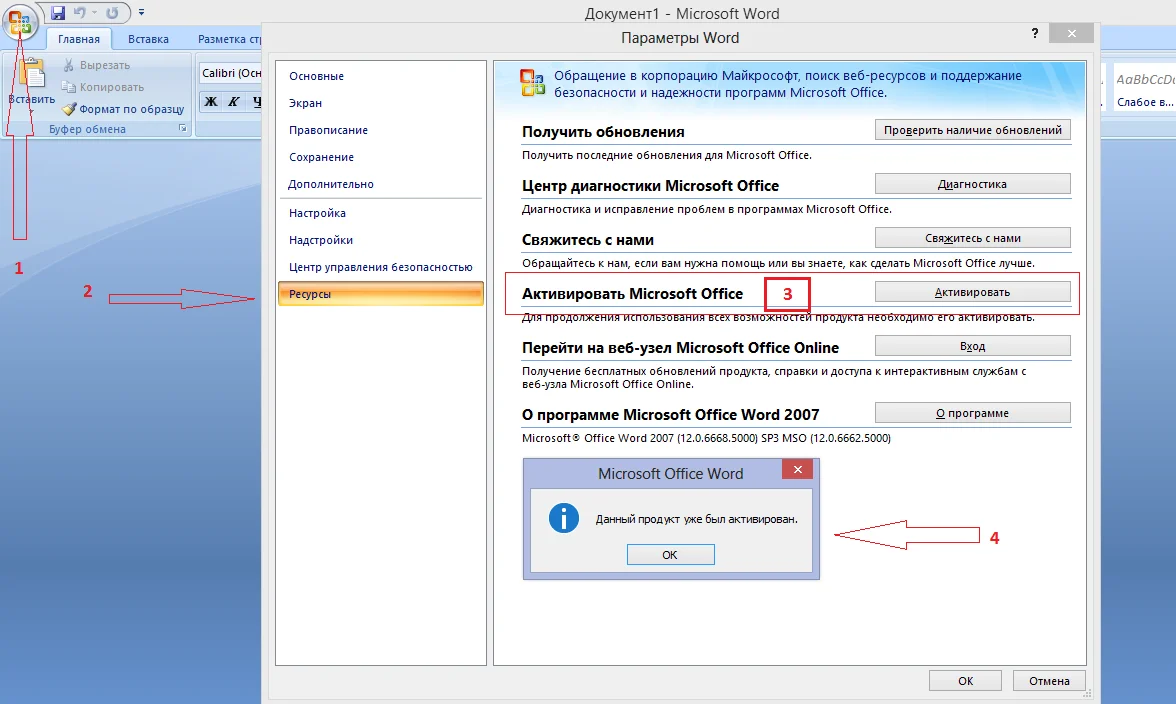Click the Office logo icon in resources header
Screen dimensions: 1176x704
(x=532, y=83)
